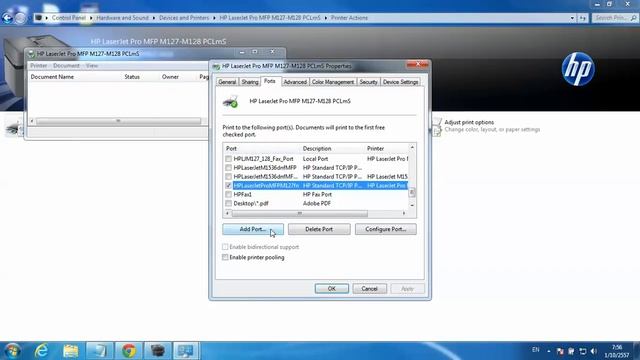Click the document window icon on taskbar
The image size is (640, 360).
[100, 351]
